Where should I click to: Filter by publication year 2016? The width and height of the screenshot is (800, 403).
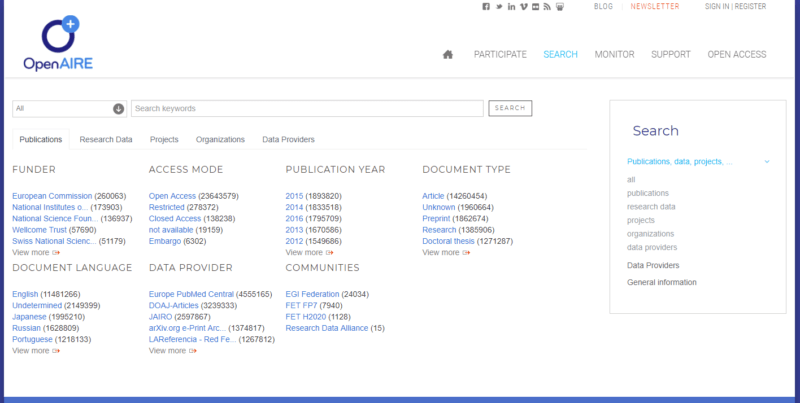click(294, 218)
